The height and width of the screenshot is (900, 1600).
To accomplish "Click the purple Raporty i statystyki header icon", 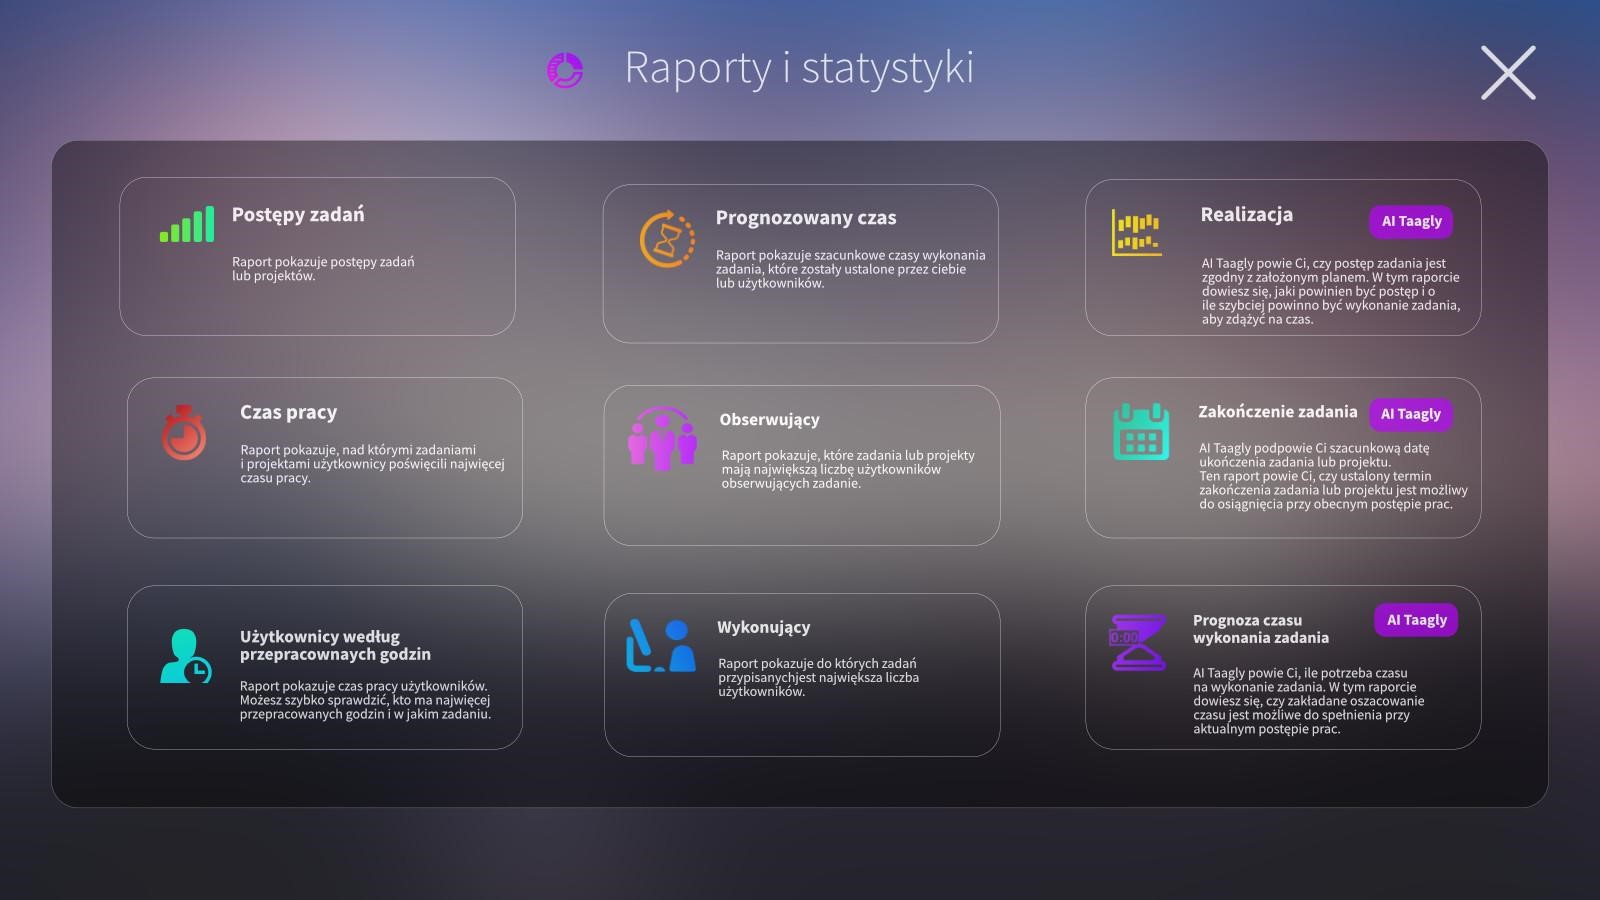I will pos(565,70).
